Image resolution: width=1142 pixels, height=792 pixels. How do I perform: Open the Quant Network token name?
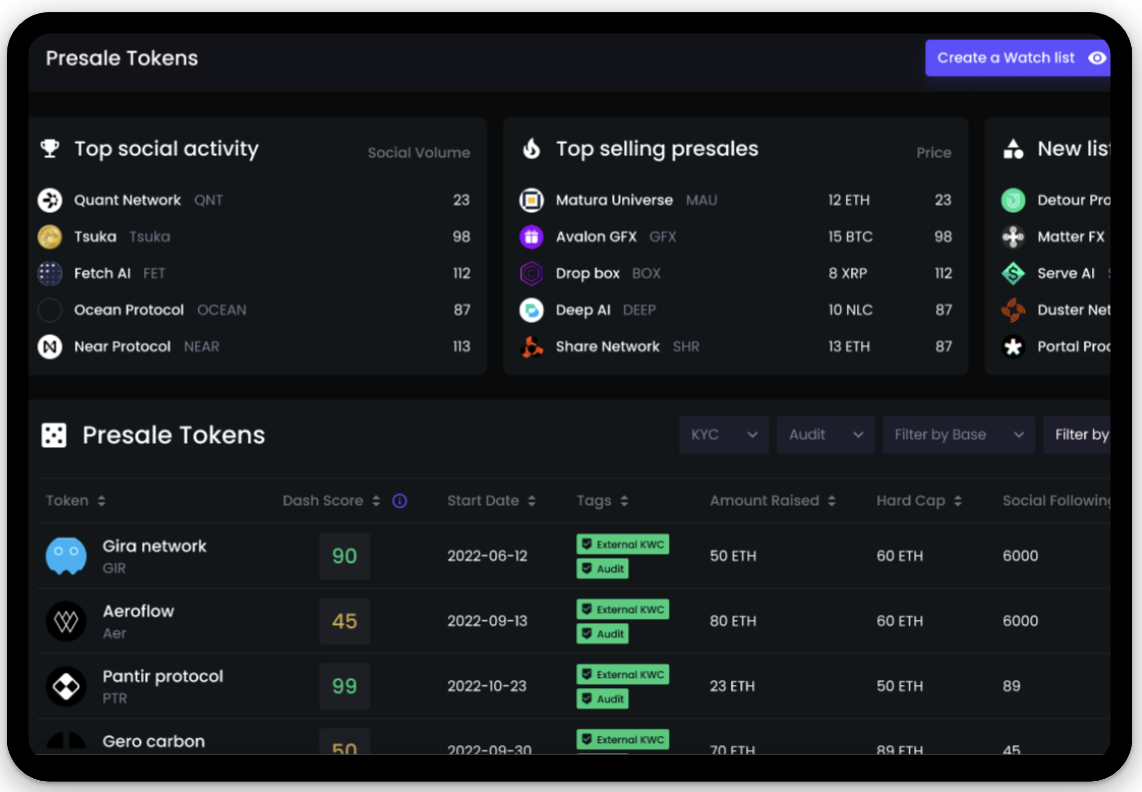click(x=127, y=200)
